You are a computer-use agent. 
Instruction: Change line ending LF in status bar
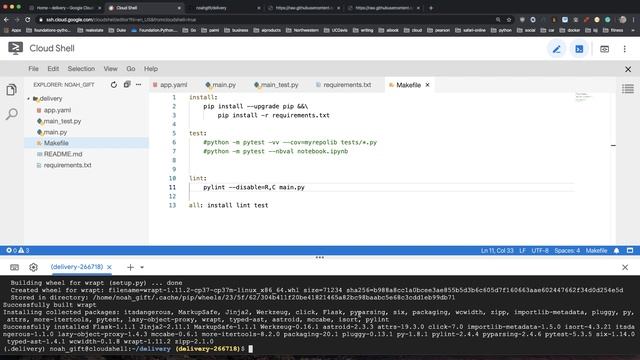(522, 251)
